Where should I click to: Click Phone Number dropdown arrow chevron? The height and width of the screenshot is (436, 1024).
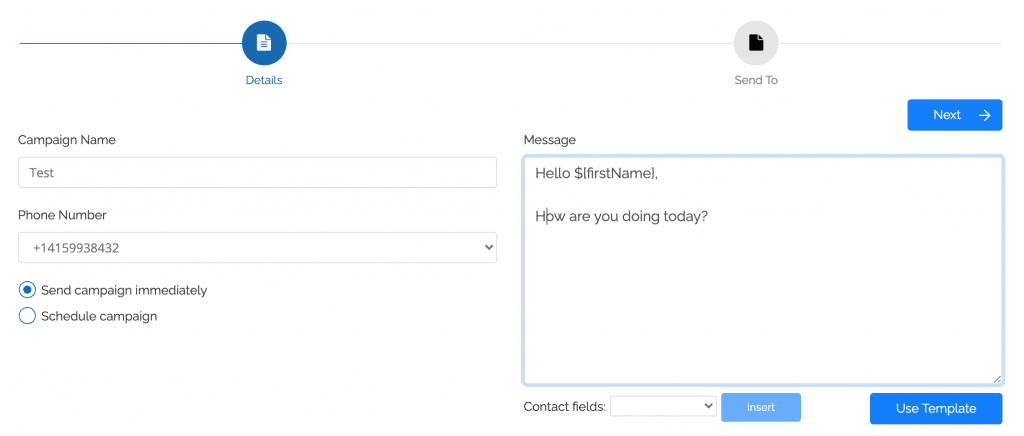[488, 247]
